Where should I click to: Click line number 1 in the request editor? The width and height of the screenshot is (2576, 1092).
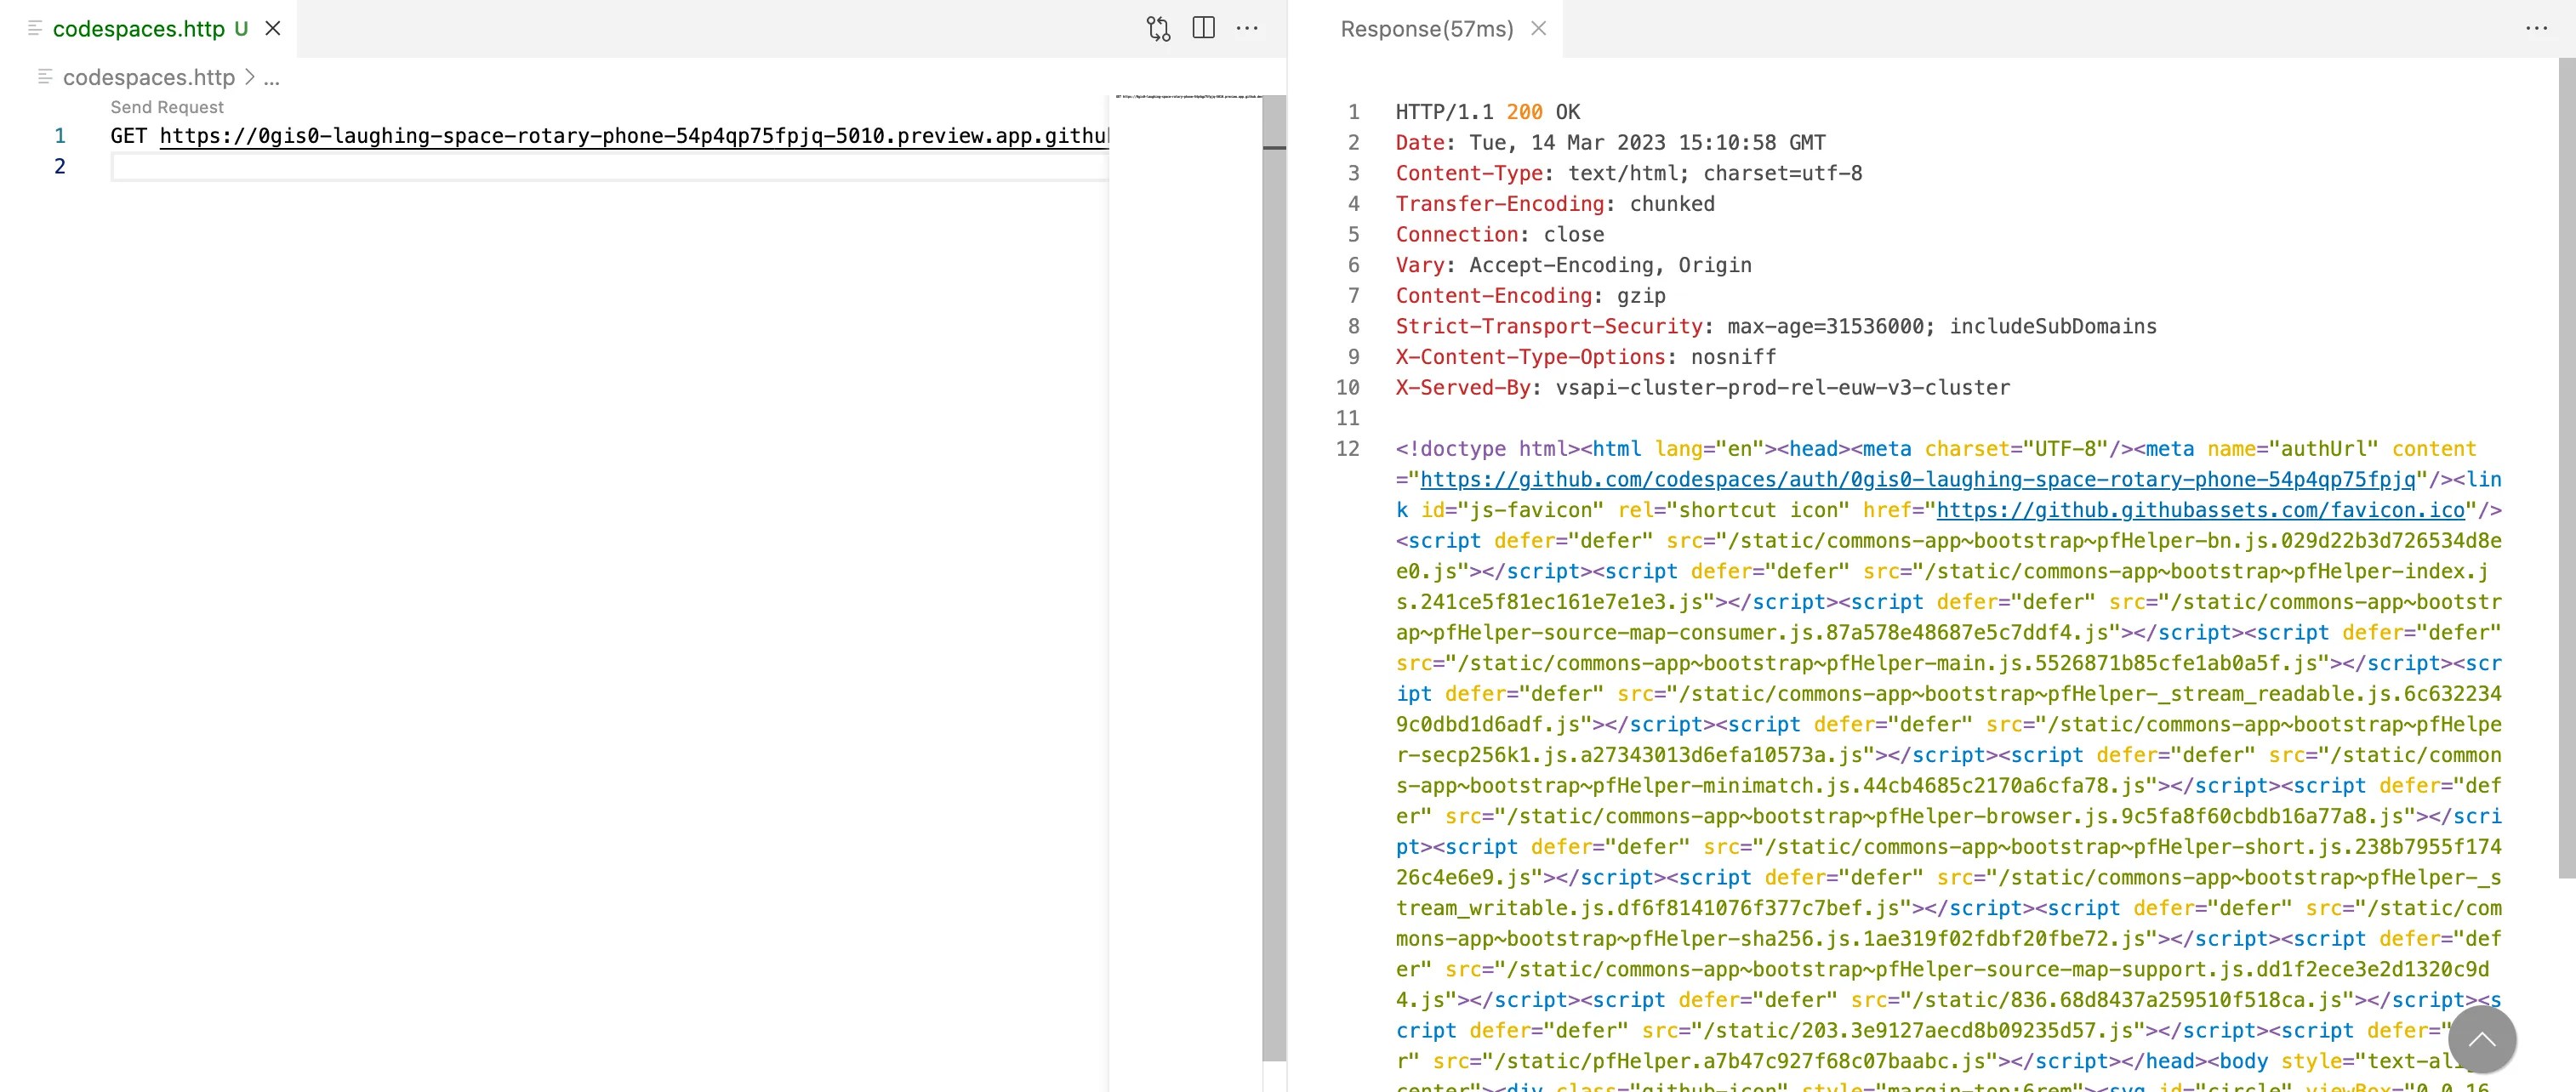pos(60,136)
